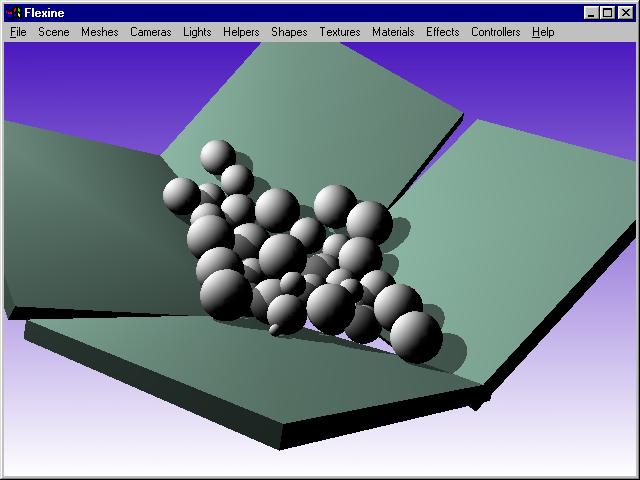640x480 pixels.
Task: Open the File menu
Action: tap(18, 32)
